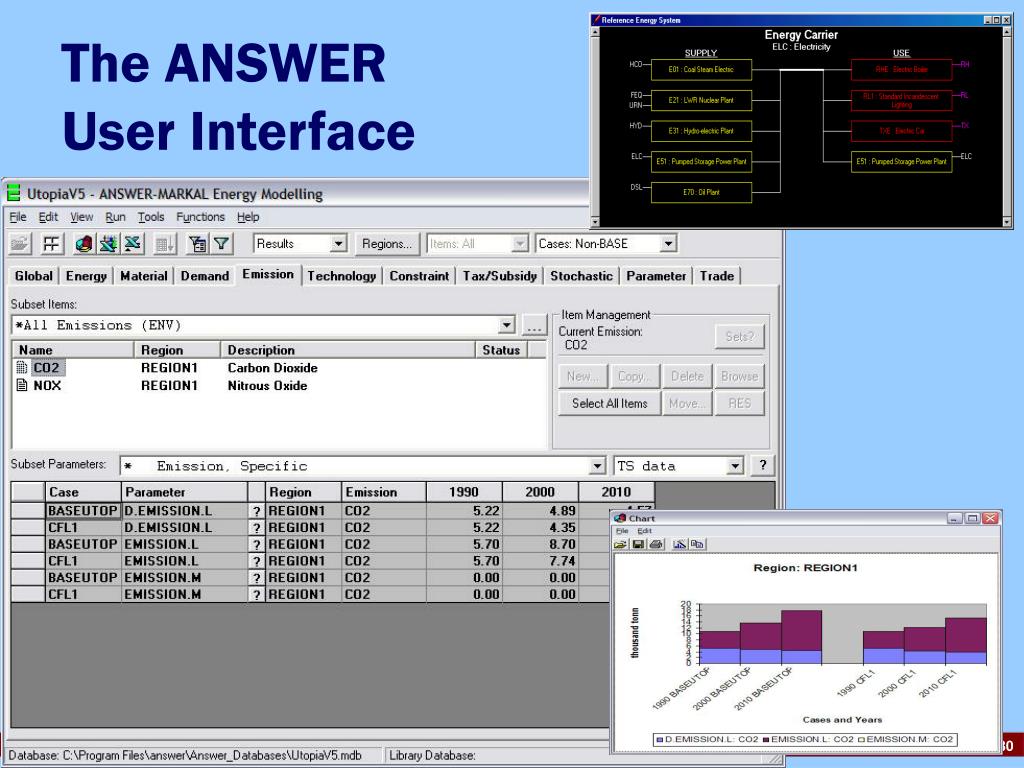Open the Edit menu in main window
1024x768 pixels.
(48, 217)
